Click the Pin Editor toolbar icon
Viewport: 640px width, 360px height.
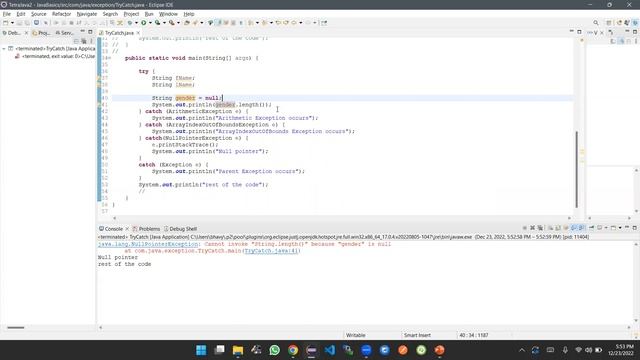324,23
